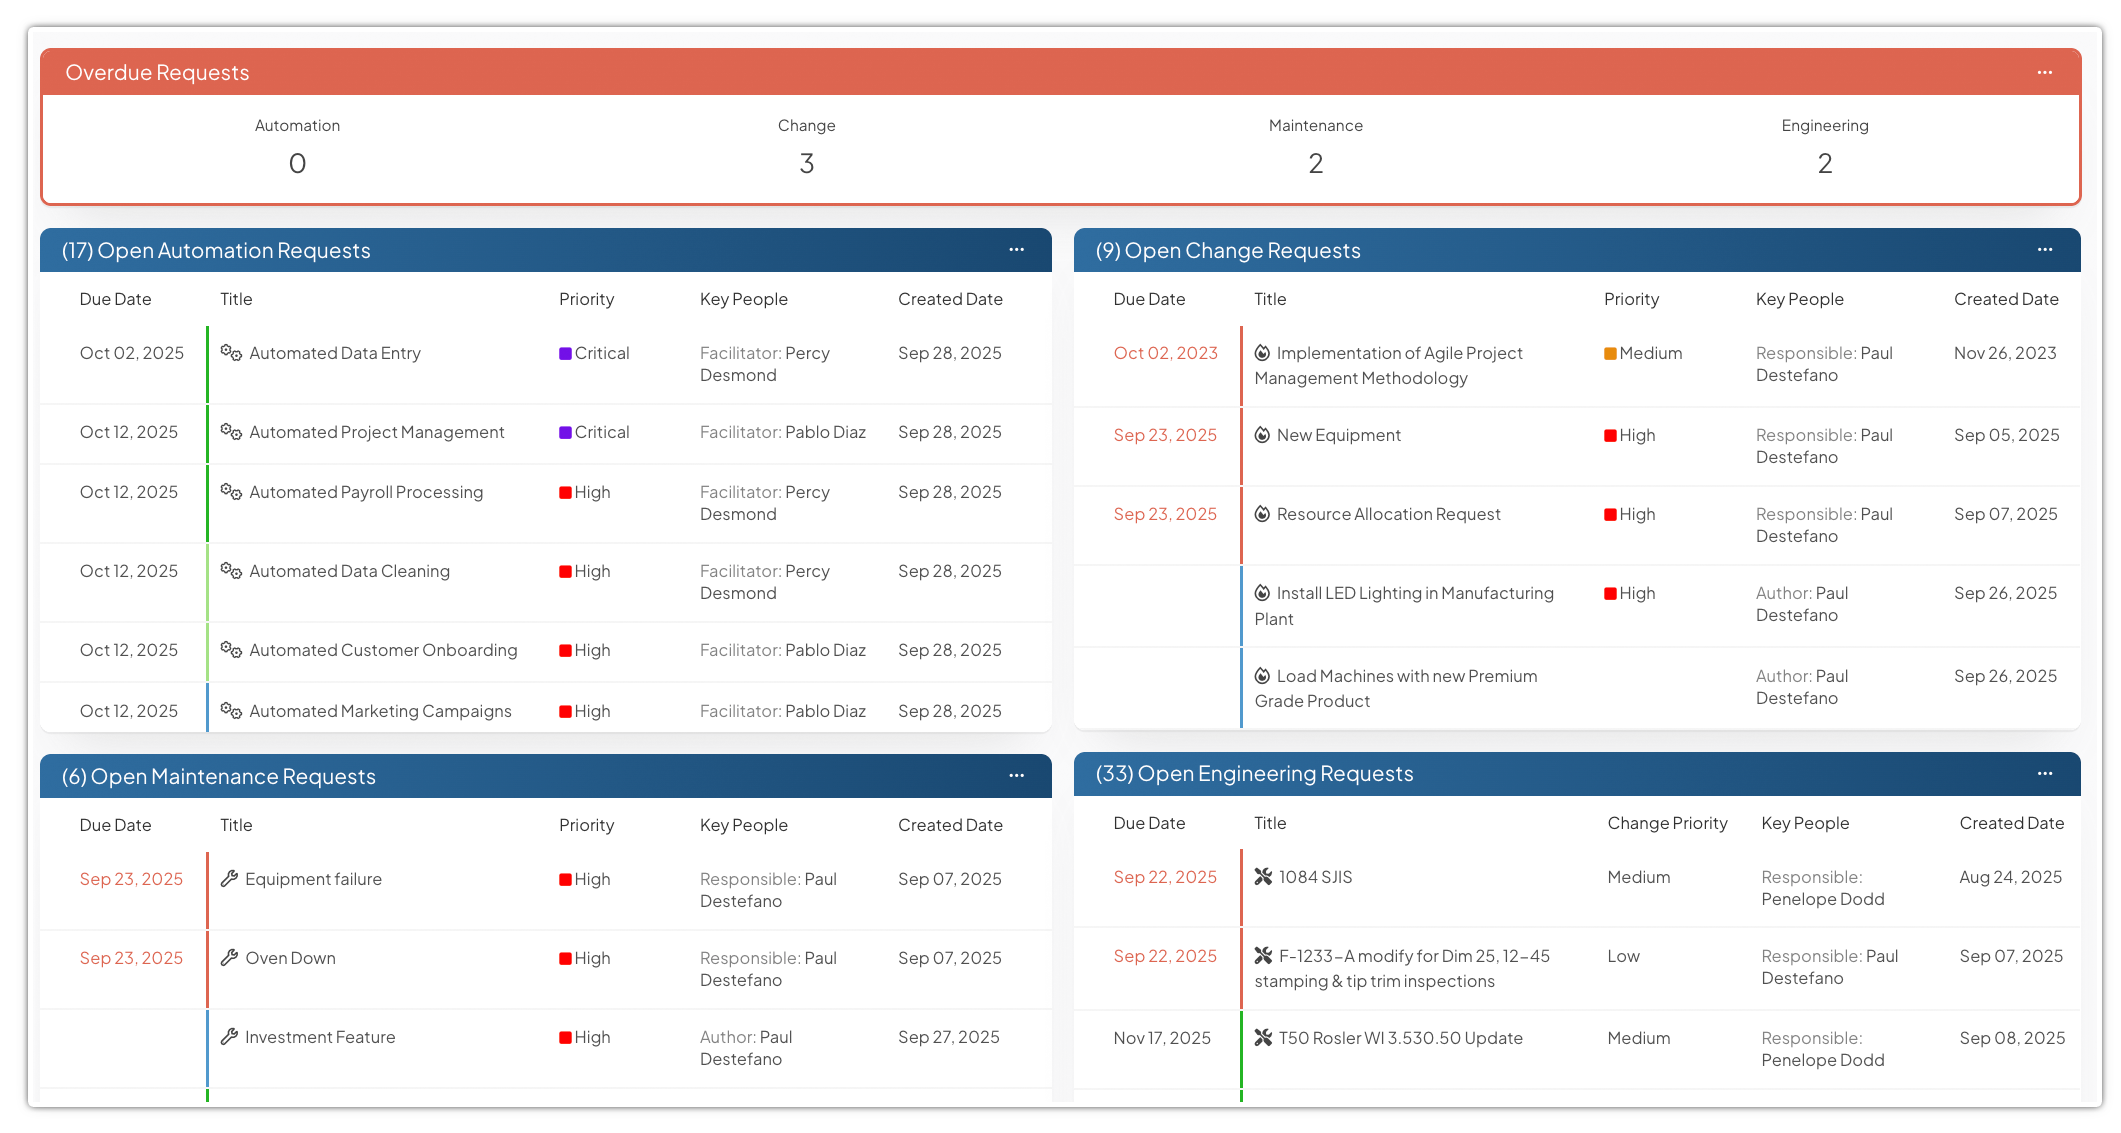The height and width of the screenshot is (1133, 2121).
Task: Open Open Automation Requests panel ellipsis menu
Action: pos(1016,250)
